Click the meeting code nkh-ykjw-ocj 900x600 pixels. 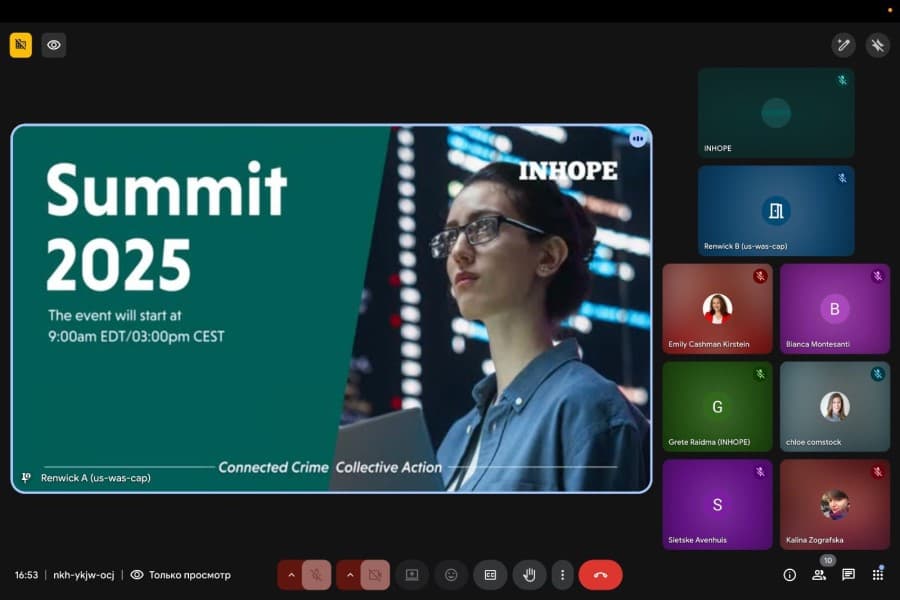[84, 575]
